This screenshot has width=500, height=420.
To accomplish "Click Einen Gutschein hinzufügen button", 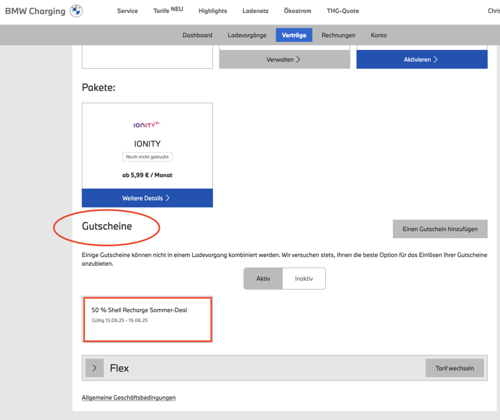I will [440, 229].
